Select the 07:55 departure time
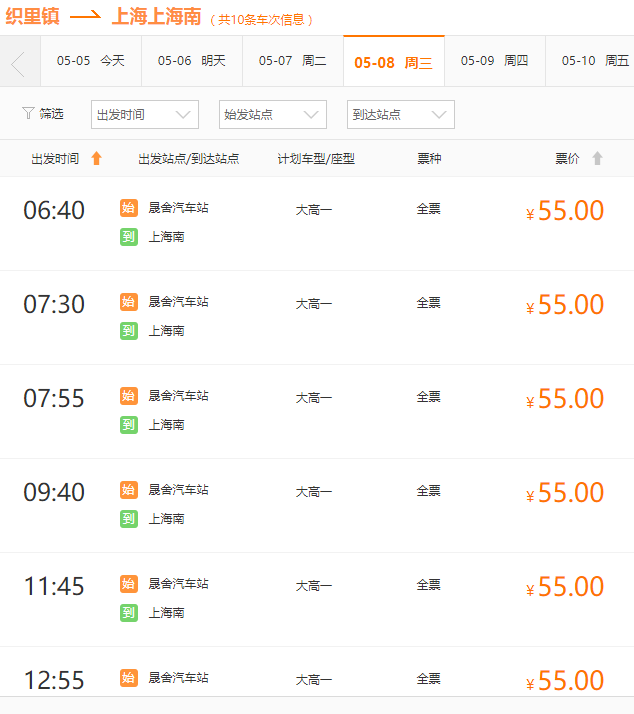The height and width of the screenshot is (714, 634). (54, 398)
